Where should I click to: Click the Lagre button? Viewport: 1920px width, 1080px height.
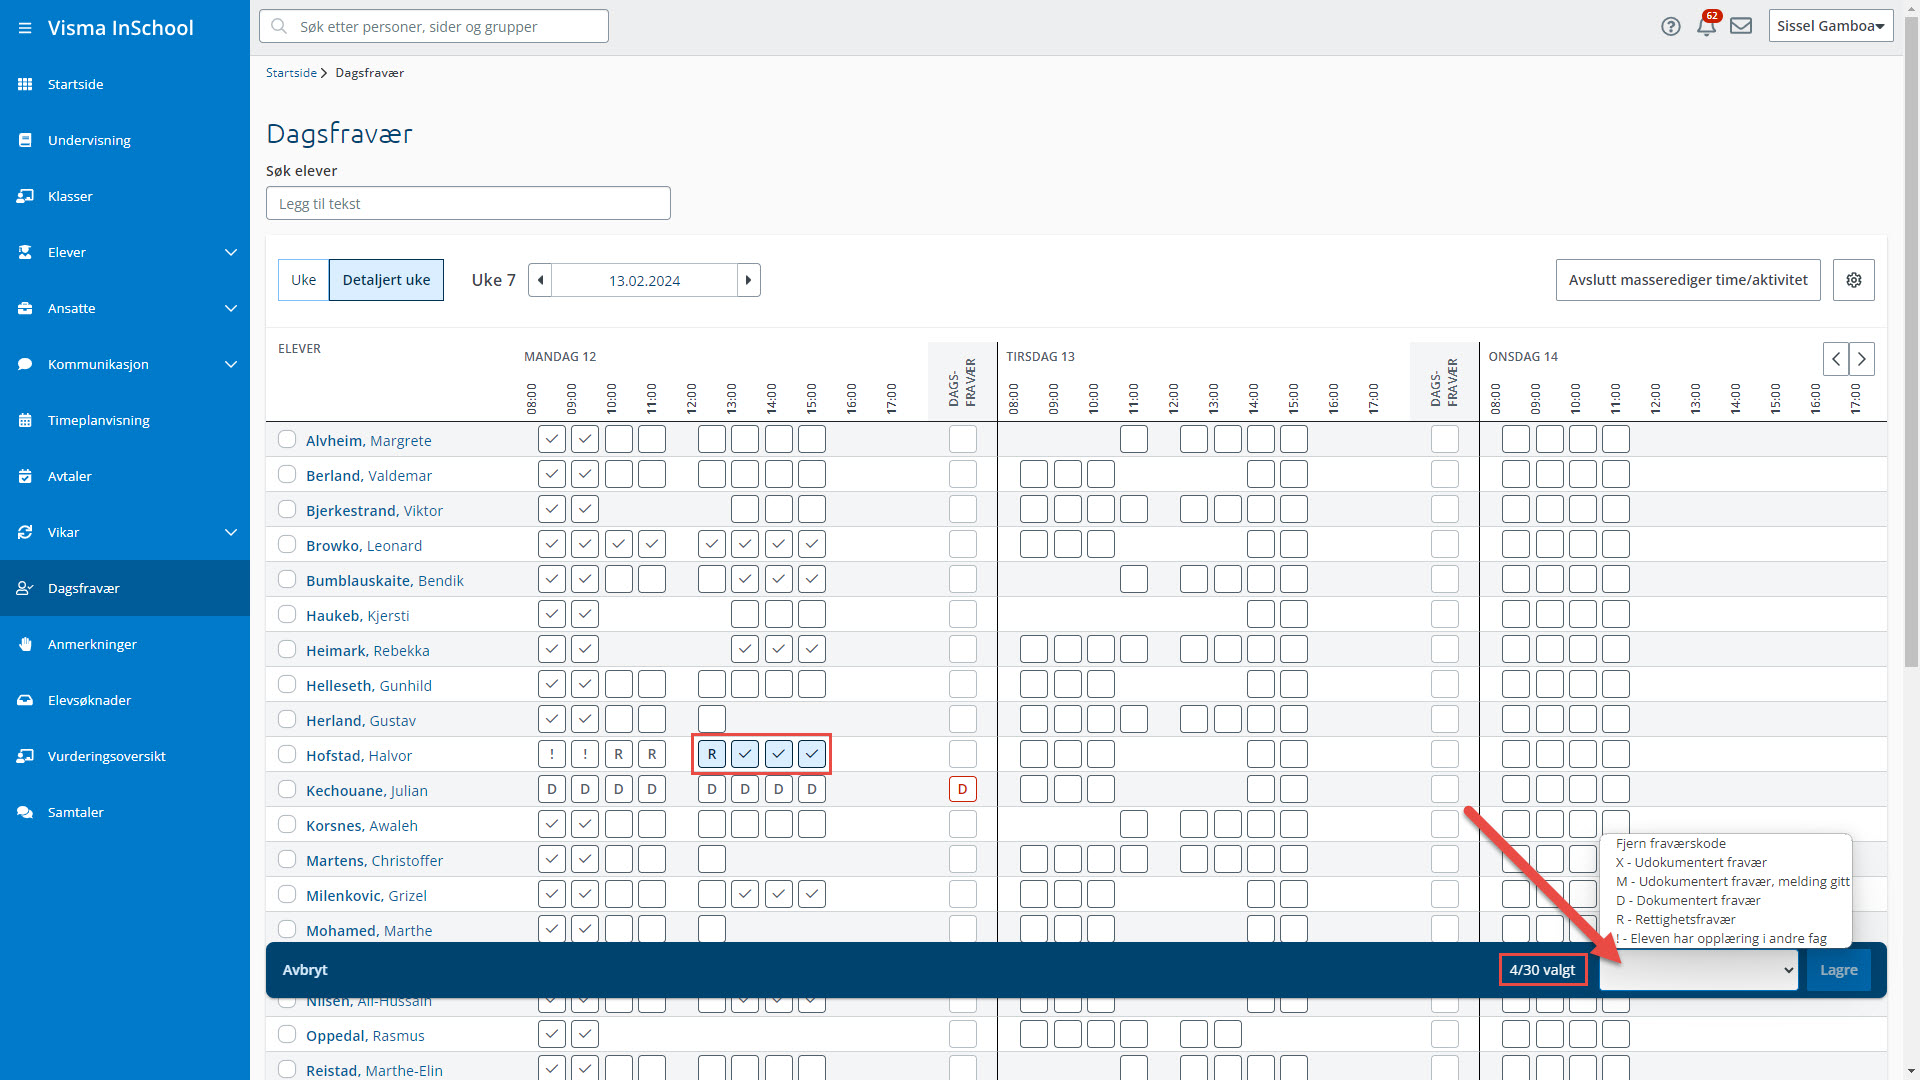tap(1838, 970)
